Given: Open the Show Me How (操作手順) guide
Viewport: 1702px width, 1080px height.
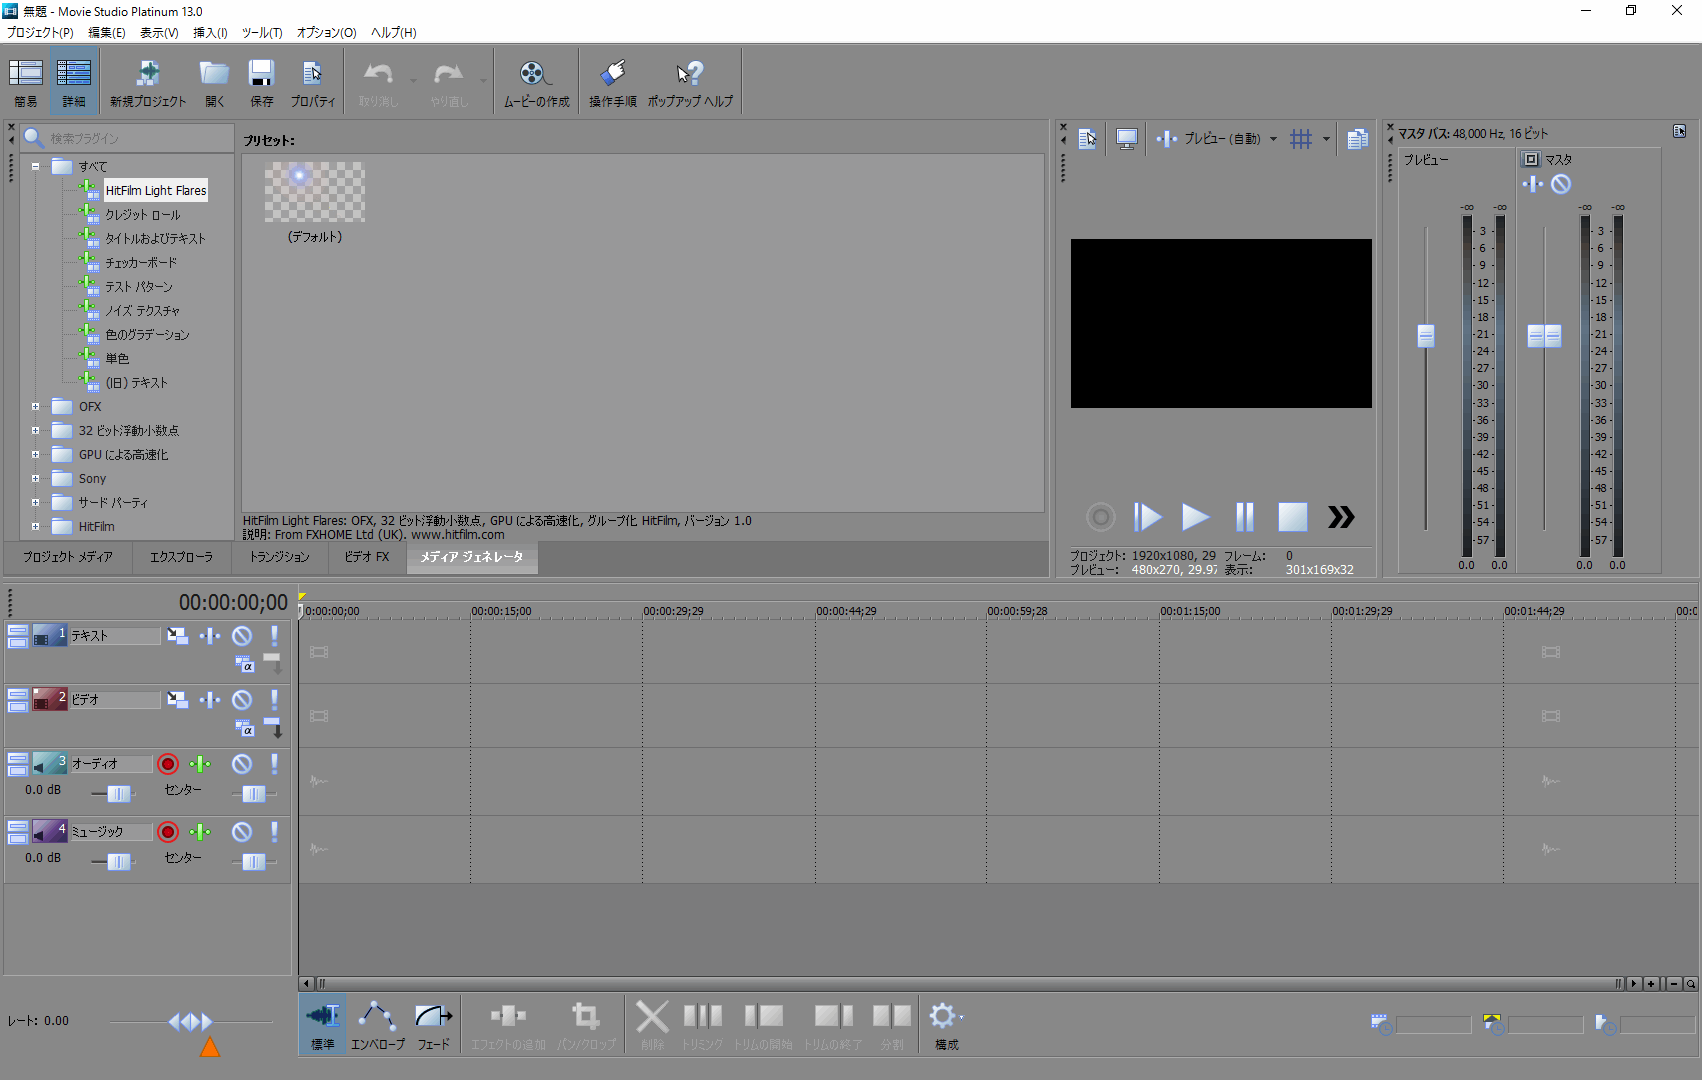Looking at the screenshot, I should pyautogui.click(x=612, y=82).
